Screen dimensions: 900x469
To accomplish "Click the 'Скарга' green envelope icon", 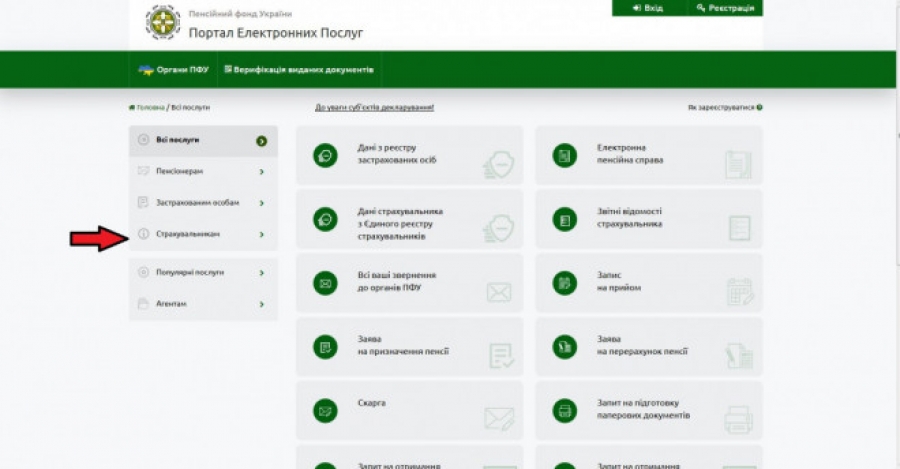I will click(x=325, y=410).
